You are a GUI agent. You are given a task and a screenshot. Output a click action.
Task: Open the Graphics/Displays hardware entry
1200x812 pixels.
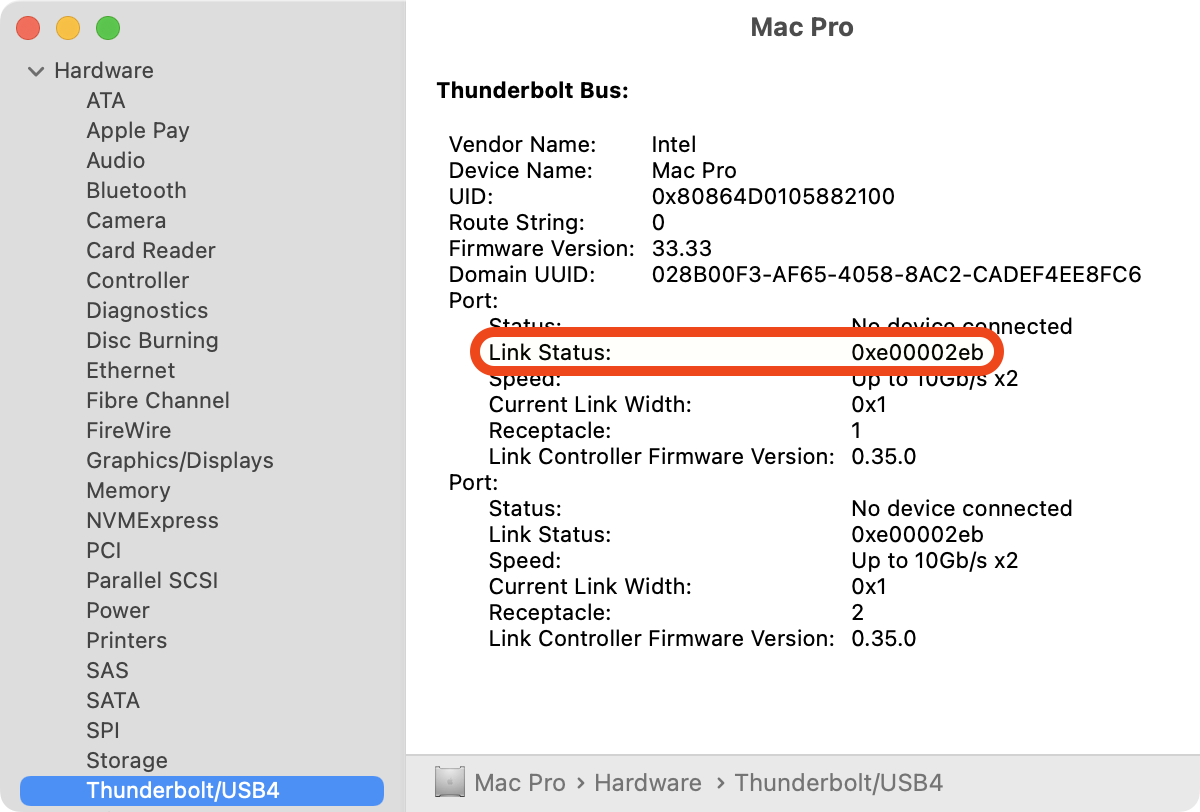click(180, 460)
